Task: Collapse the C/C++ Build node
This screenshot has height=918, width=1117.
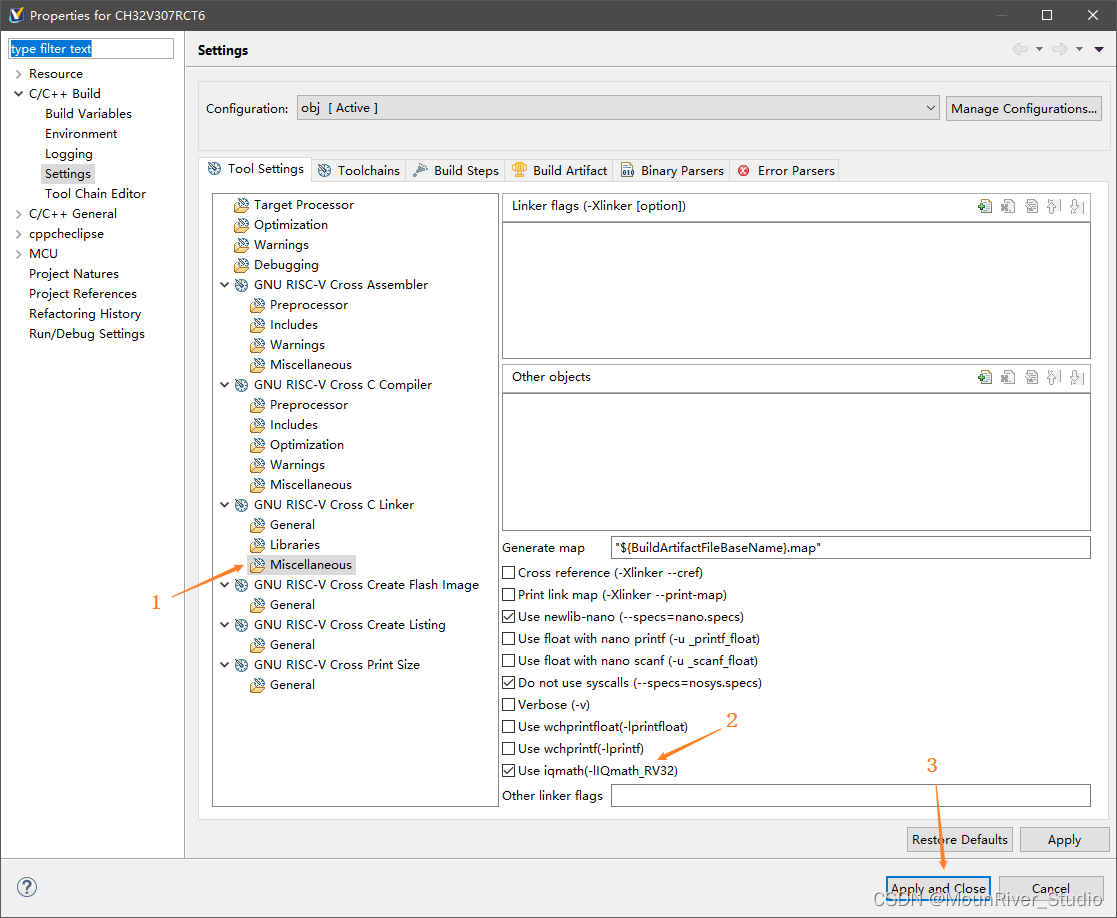Action: 19,94
